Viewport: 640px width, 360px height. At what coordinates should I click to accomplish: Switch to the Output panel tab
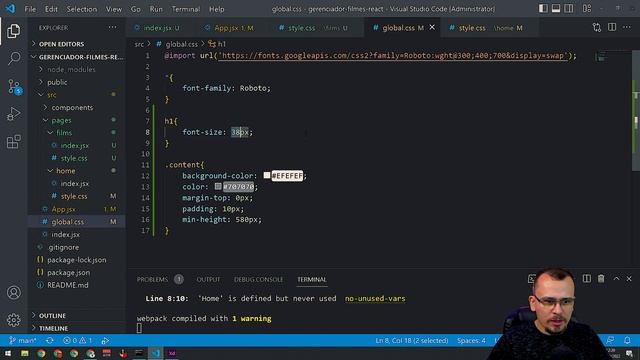coord(208,279)
